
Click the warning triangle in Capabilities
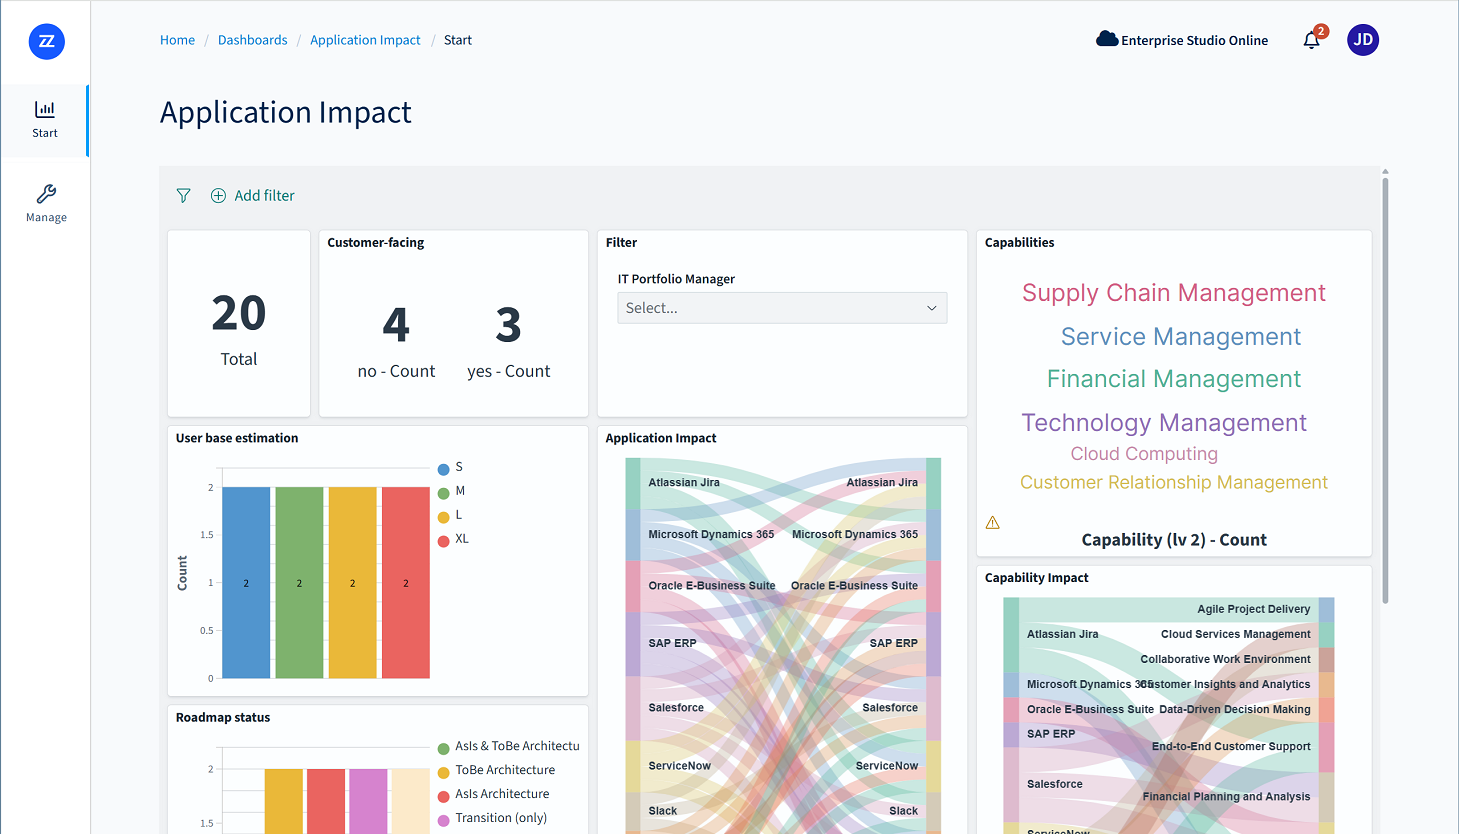click(993, 523)
